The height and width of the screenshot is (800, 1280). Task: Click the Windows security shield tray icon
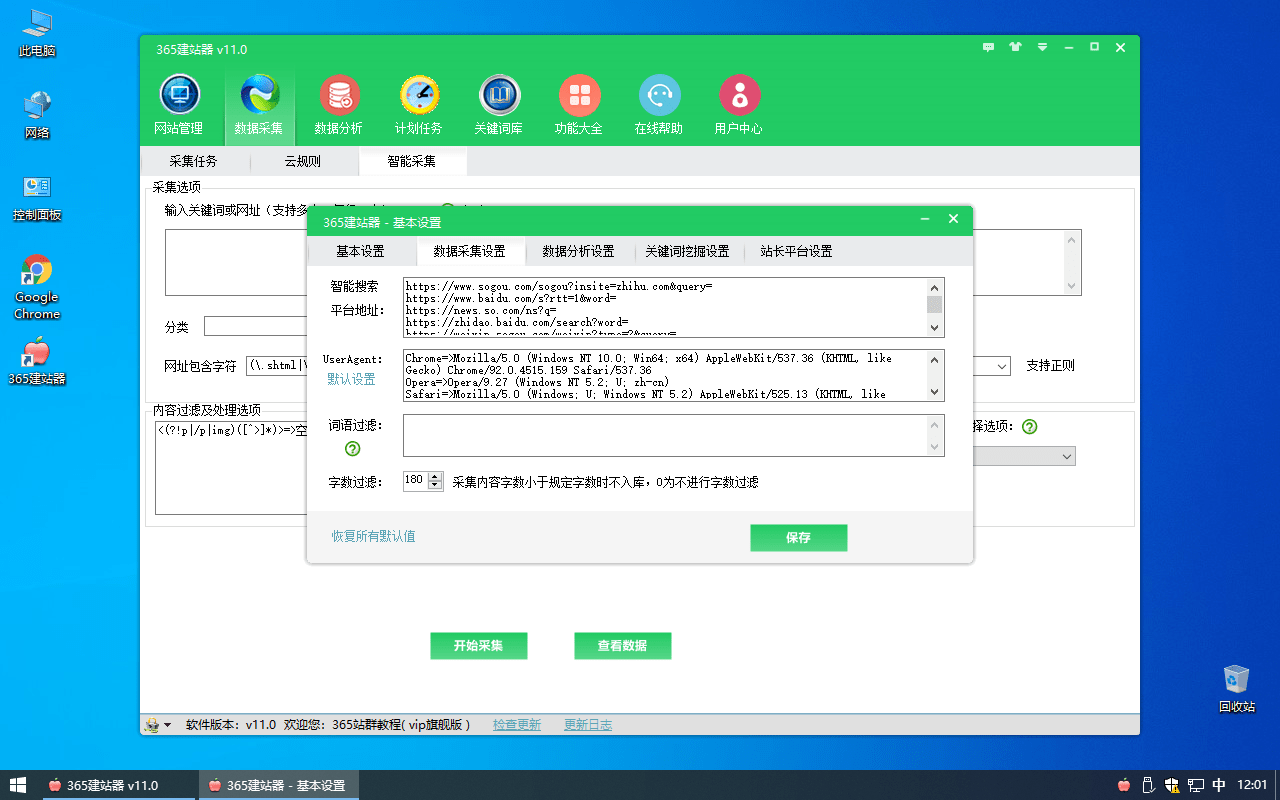[x=1172, y=785]
